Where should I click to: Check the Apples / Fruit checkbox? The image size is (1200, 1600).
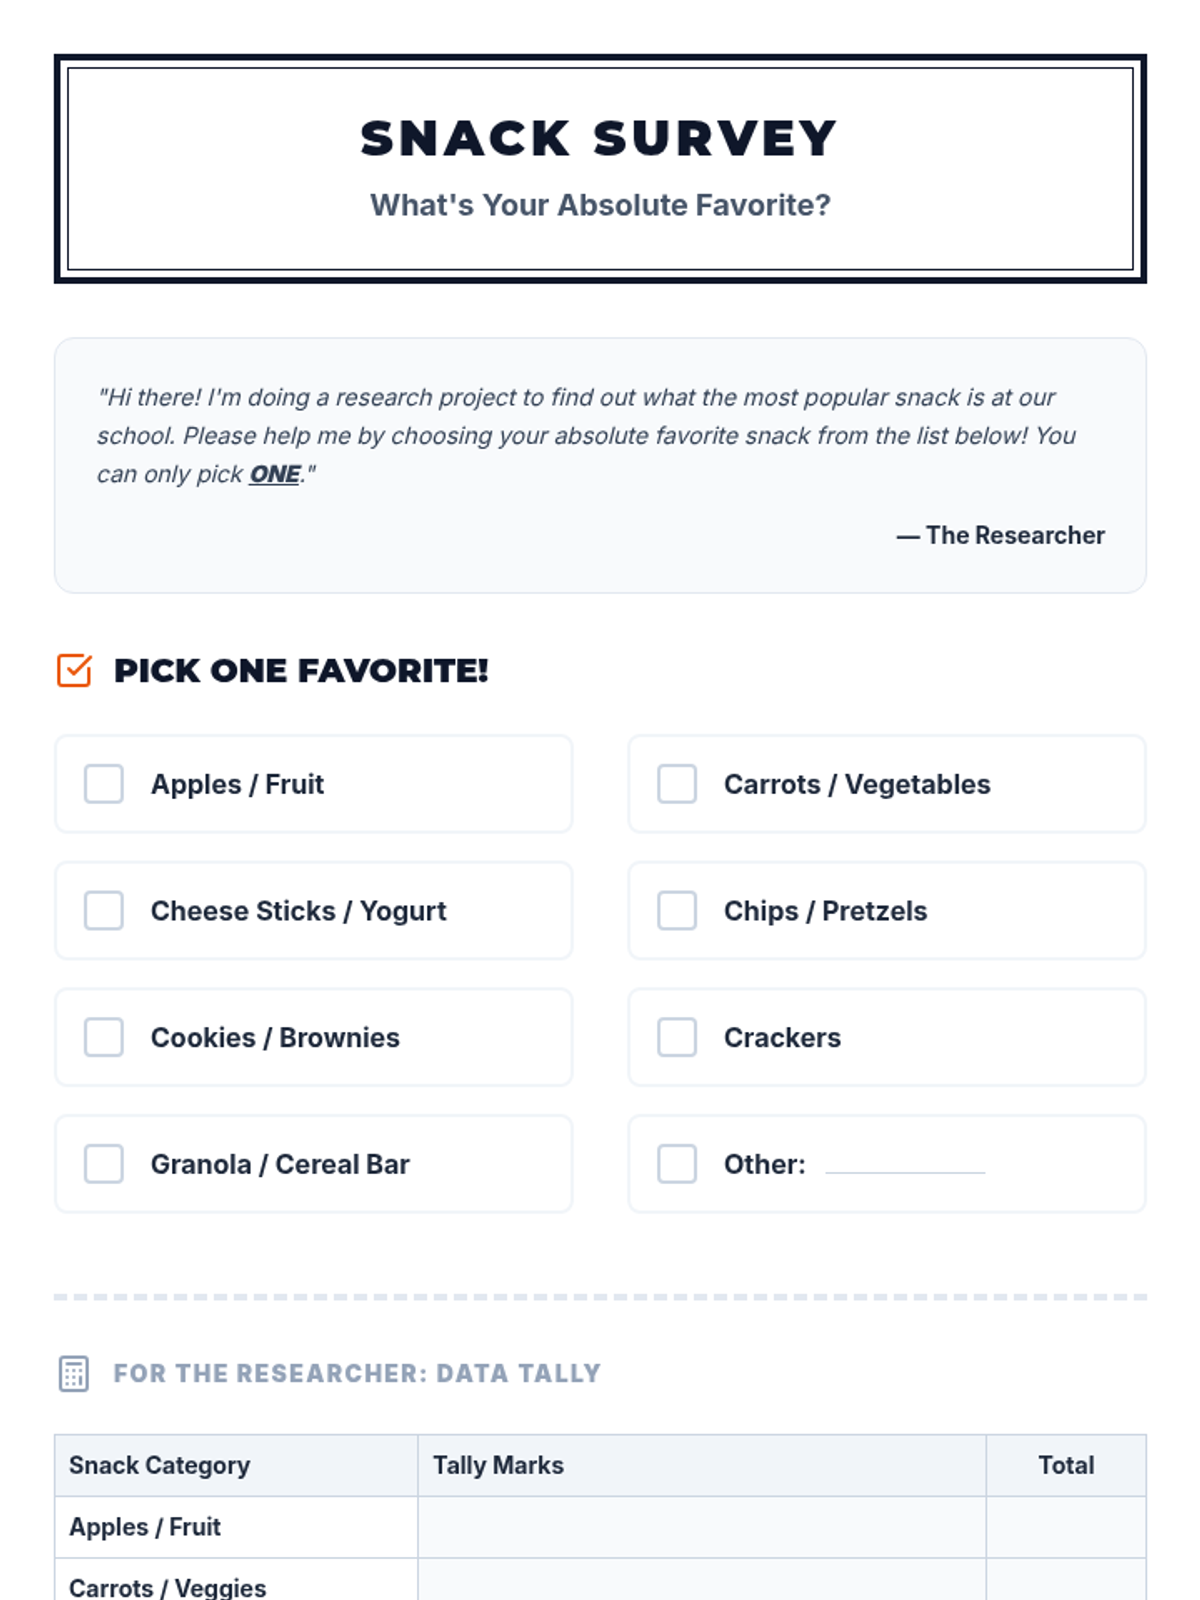click(104, 784)
